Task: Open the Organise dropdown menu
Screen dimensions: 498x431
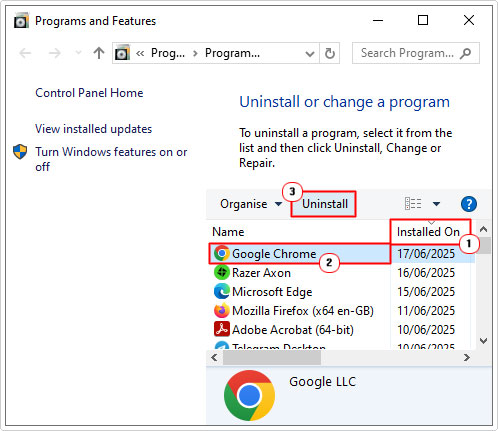Action: 251,204
